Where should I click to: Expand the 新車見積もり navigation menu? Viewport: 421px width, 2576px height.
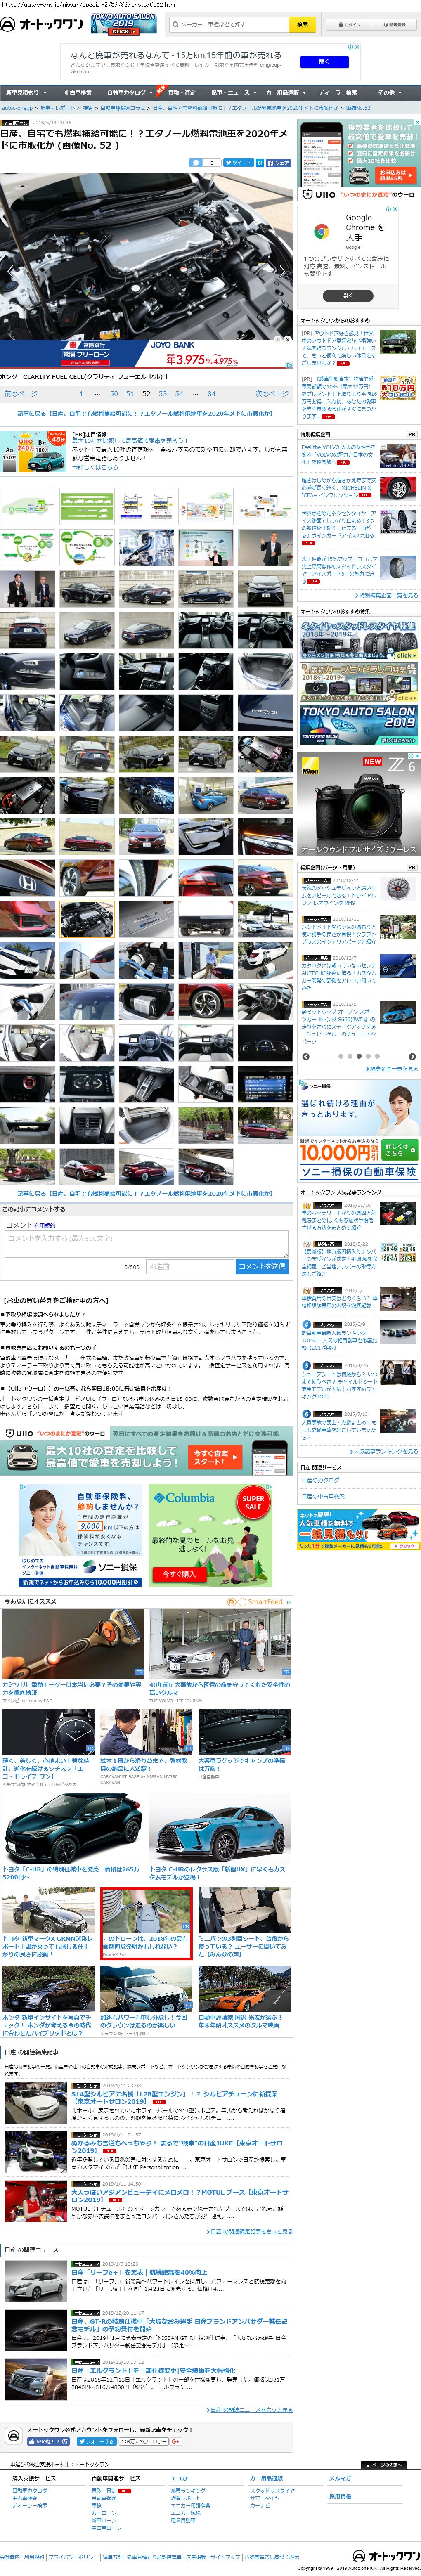point(25,92)
